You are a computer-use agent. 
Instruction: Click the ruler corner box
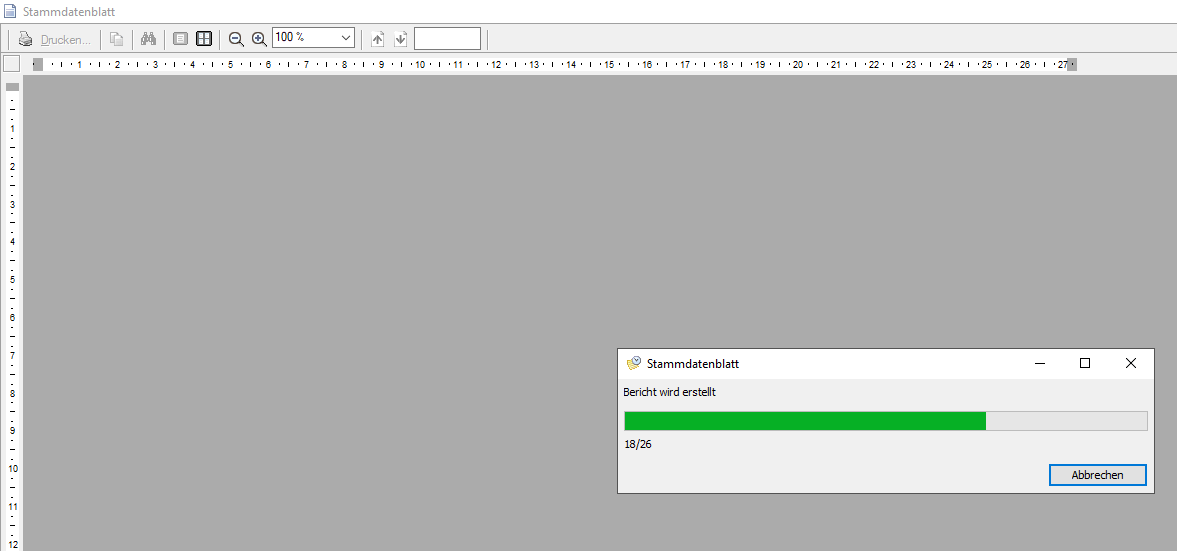point(11,64)
